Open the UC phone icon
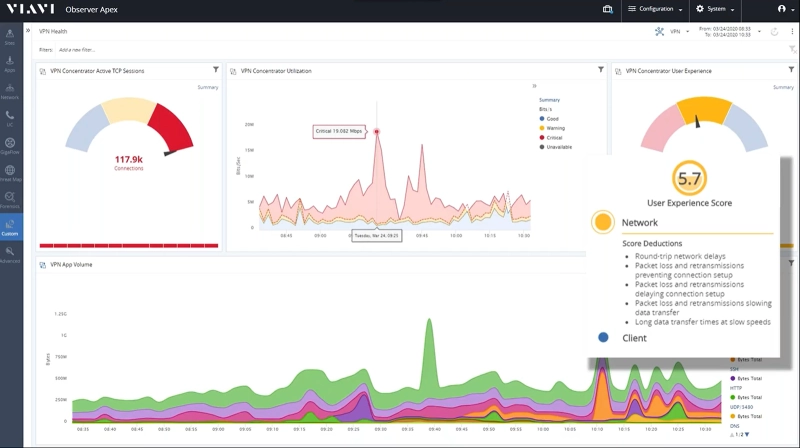 tap(10, 118)
